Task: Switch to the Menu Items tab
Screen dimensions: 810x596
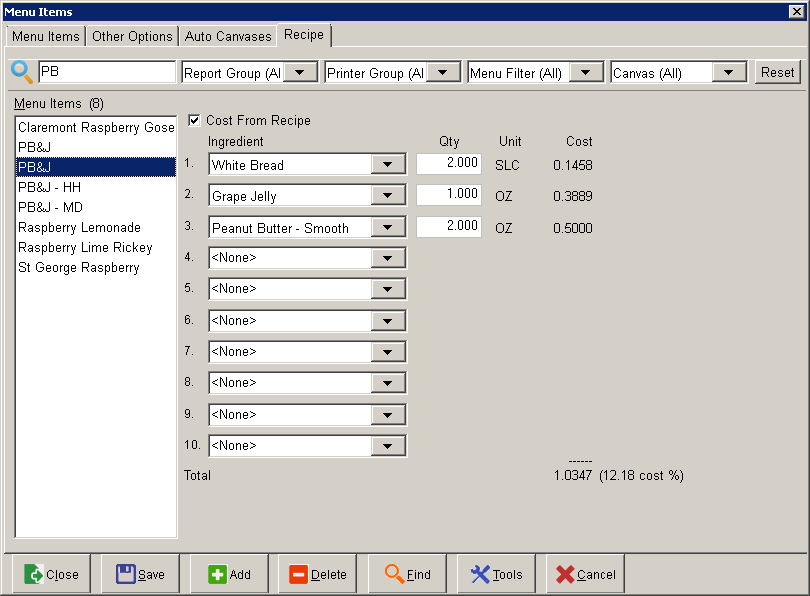Action: pyautogui.click(x=46, y=36)
